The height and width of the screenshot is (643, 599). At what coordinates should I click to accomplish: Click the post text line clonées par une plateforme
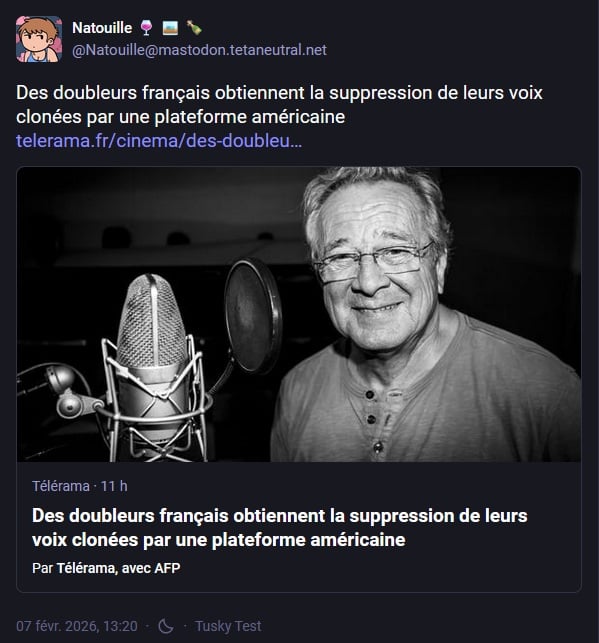pyautogui.click(x=180, y=117)
